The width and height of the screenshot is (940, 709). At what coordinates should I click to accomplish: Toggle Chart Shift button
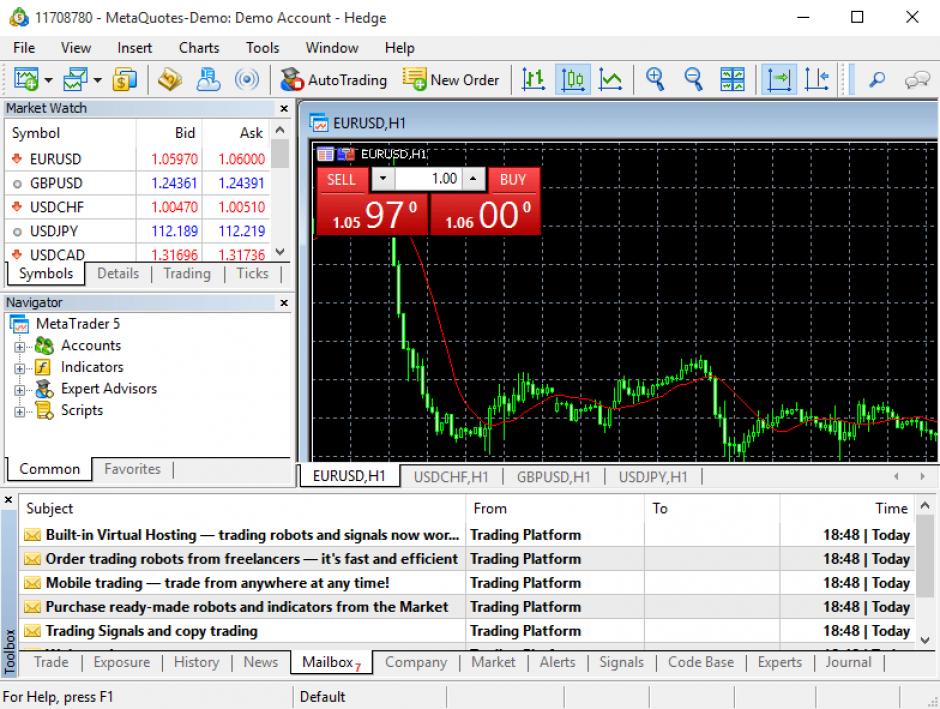point(817,79)
